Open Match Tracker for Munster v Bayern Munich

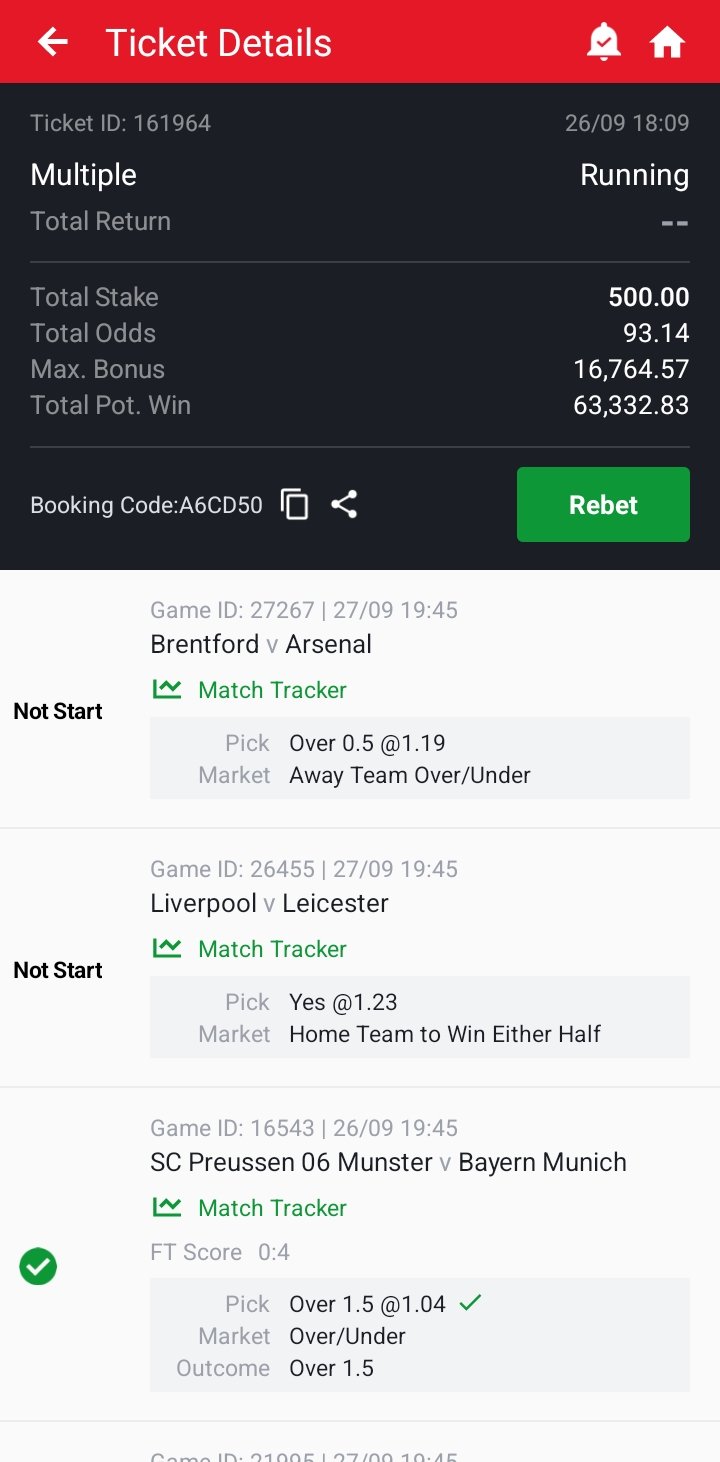point(272,1208)
